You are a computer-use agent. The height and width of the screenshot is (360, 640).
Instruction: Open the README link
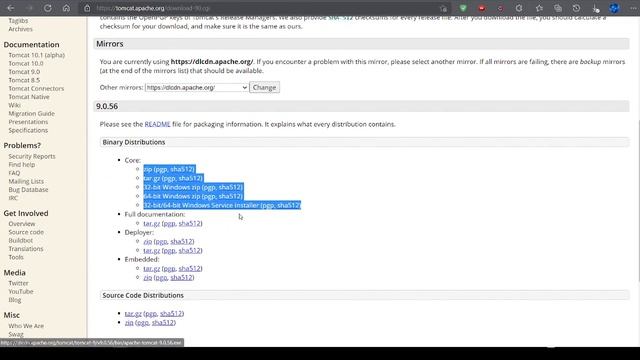[157, 124]
